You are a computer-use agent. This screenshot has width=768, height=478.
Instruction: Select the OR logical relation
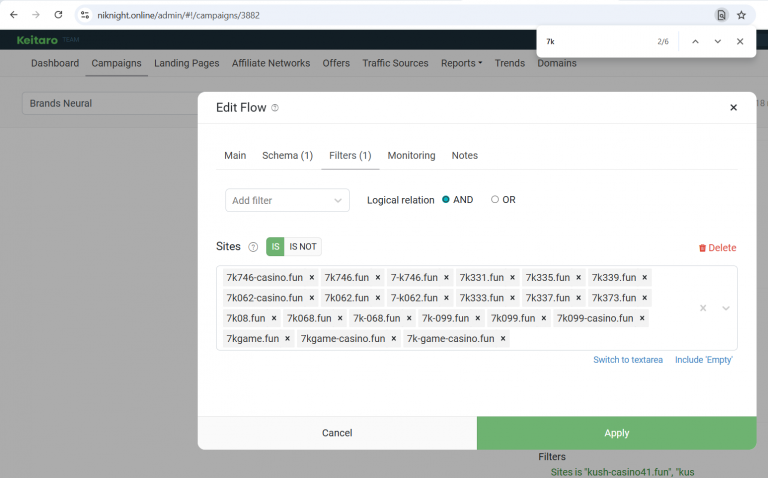coord(495,199)
